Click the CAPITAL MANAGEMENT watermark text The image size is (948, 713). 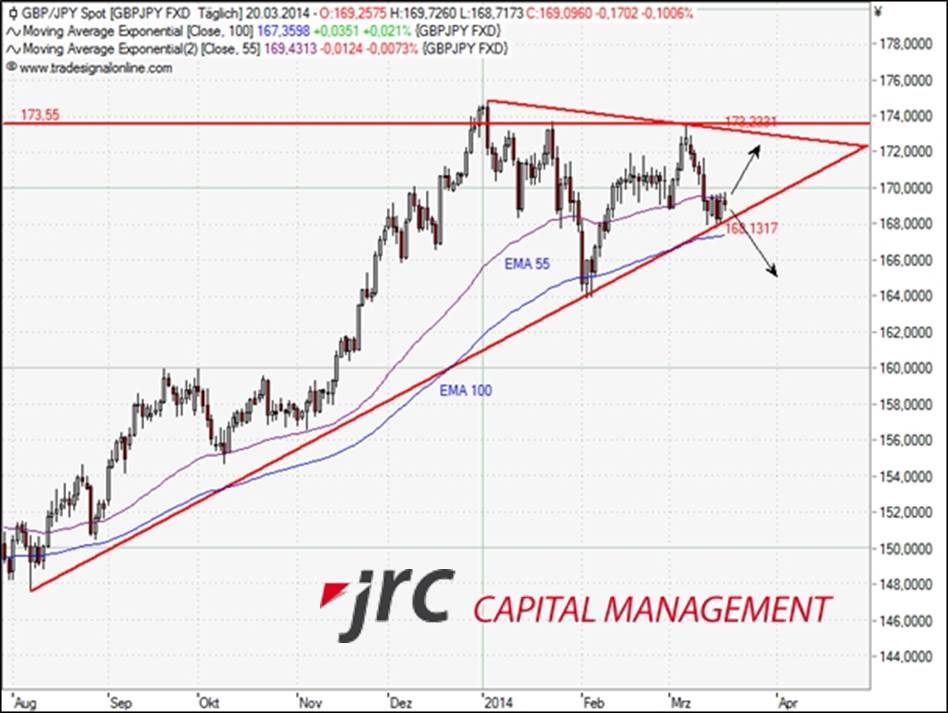[x=651, y=609]
